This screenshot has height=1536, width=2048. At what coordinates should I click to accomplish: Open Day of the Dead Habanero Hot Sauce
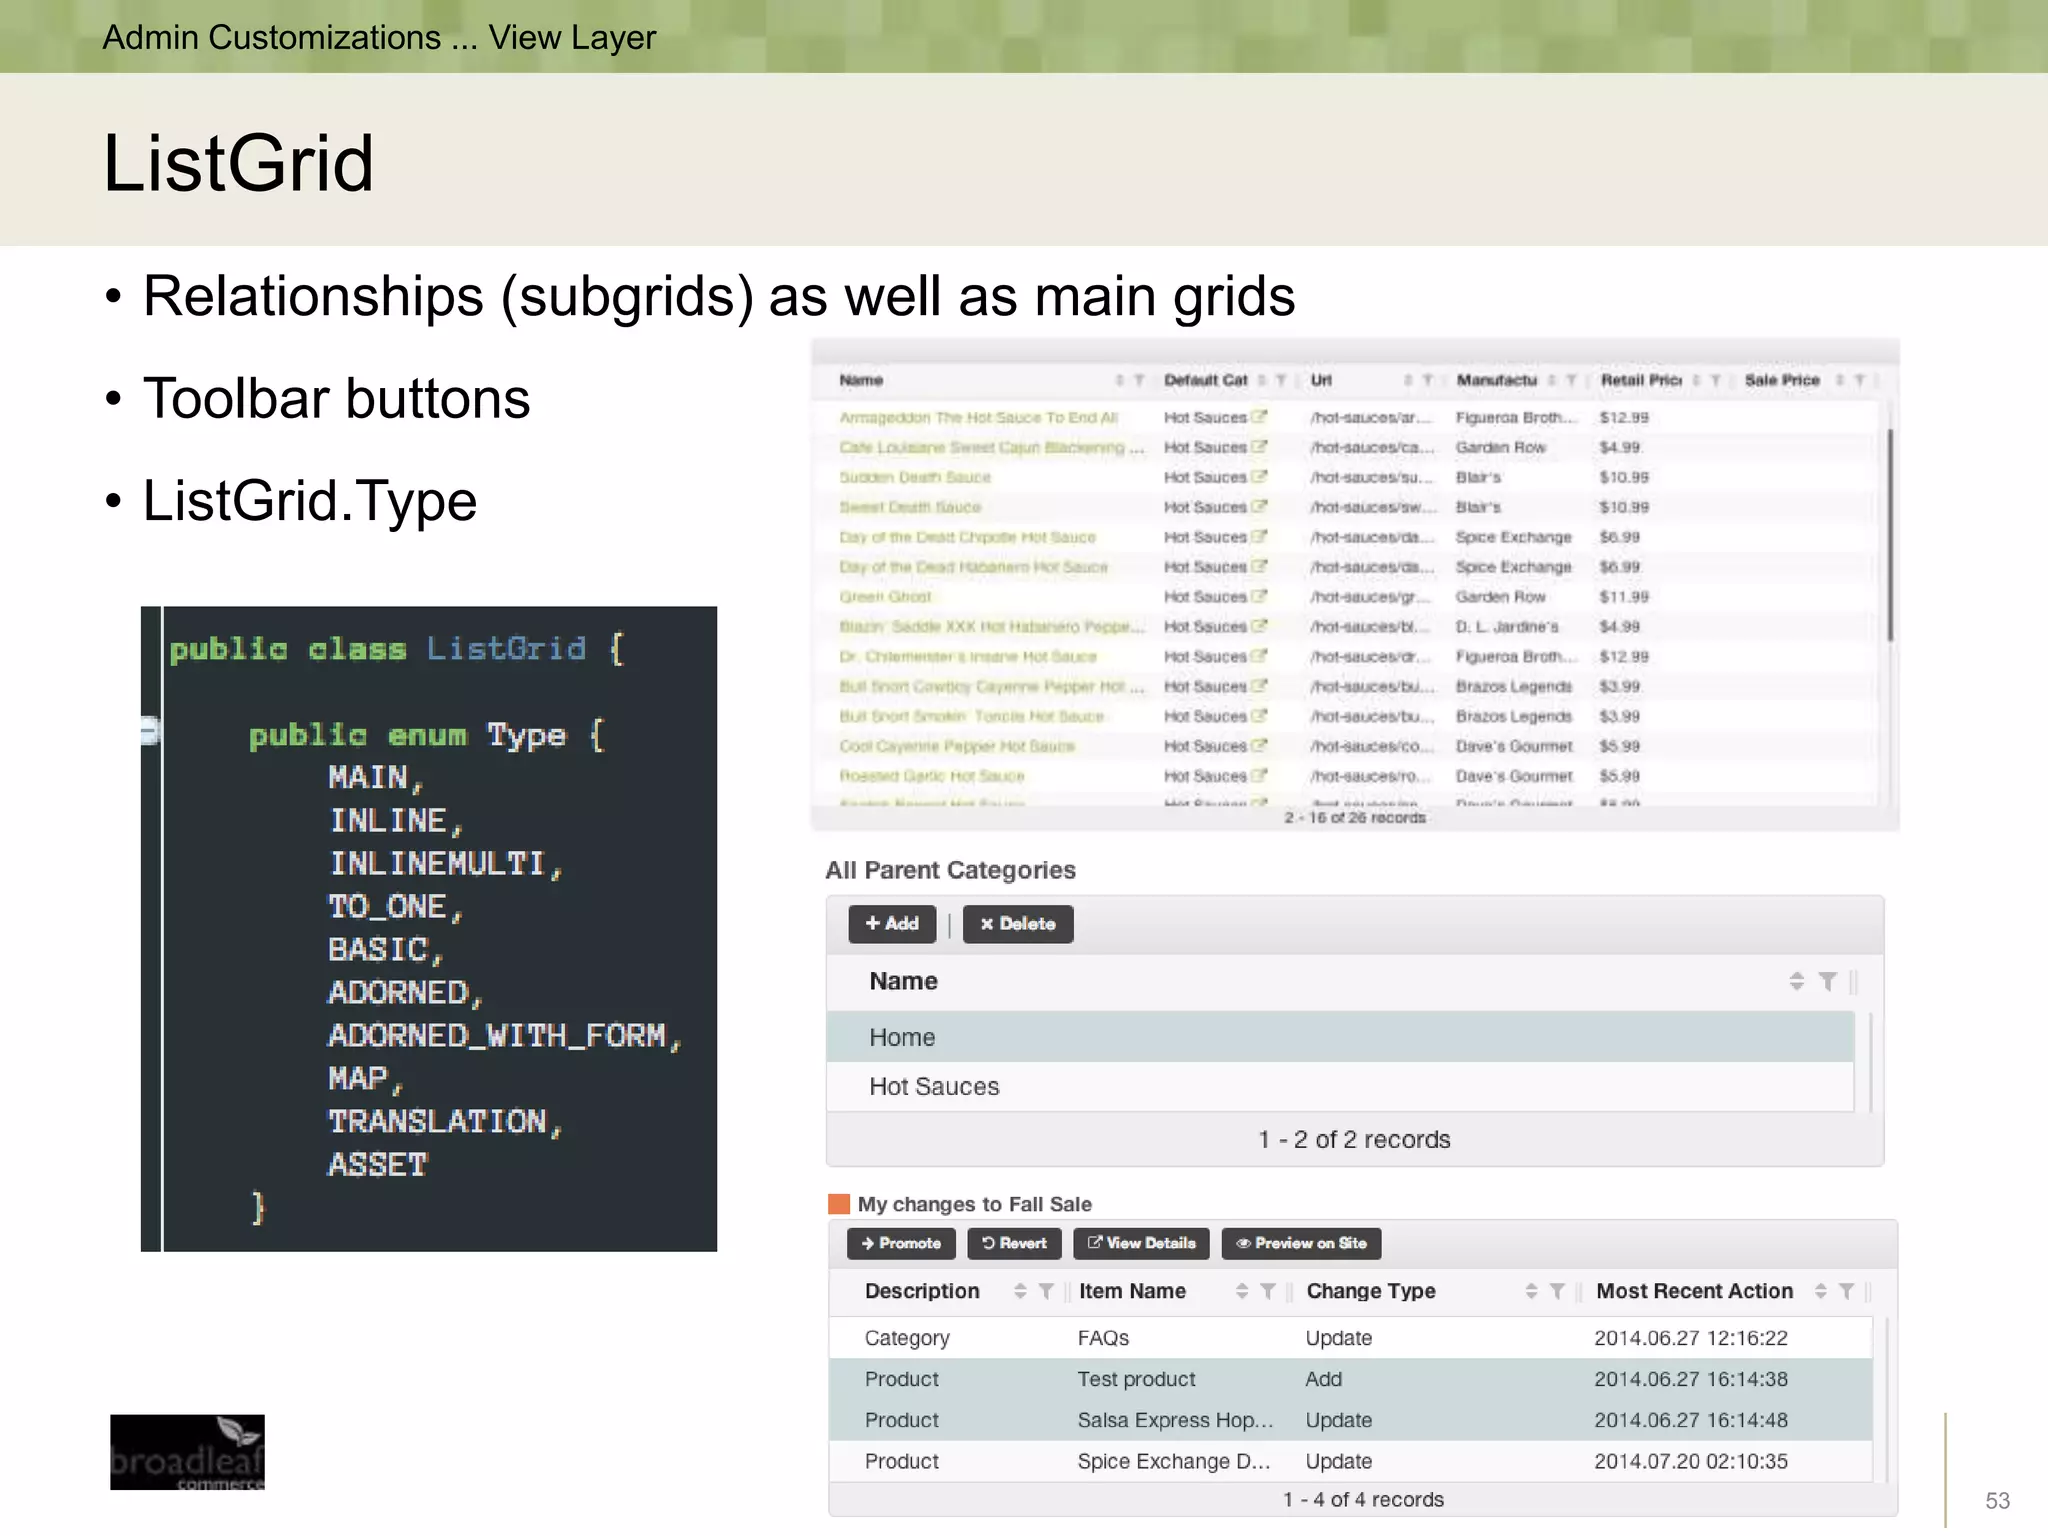974,567
